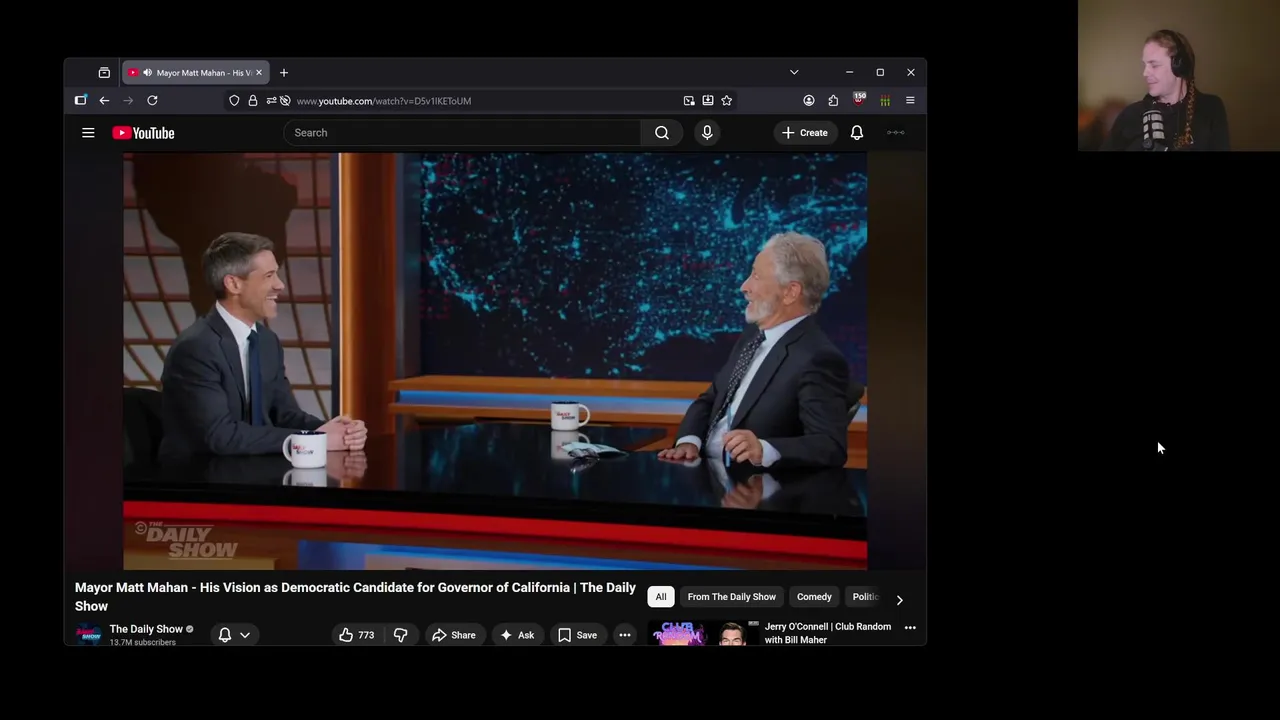Expand subscription notification dropdown chevron
Screen dimensions: 1280x720
click(245, 635)
